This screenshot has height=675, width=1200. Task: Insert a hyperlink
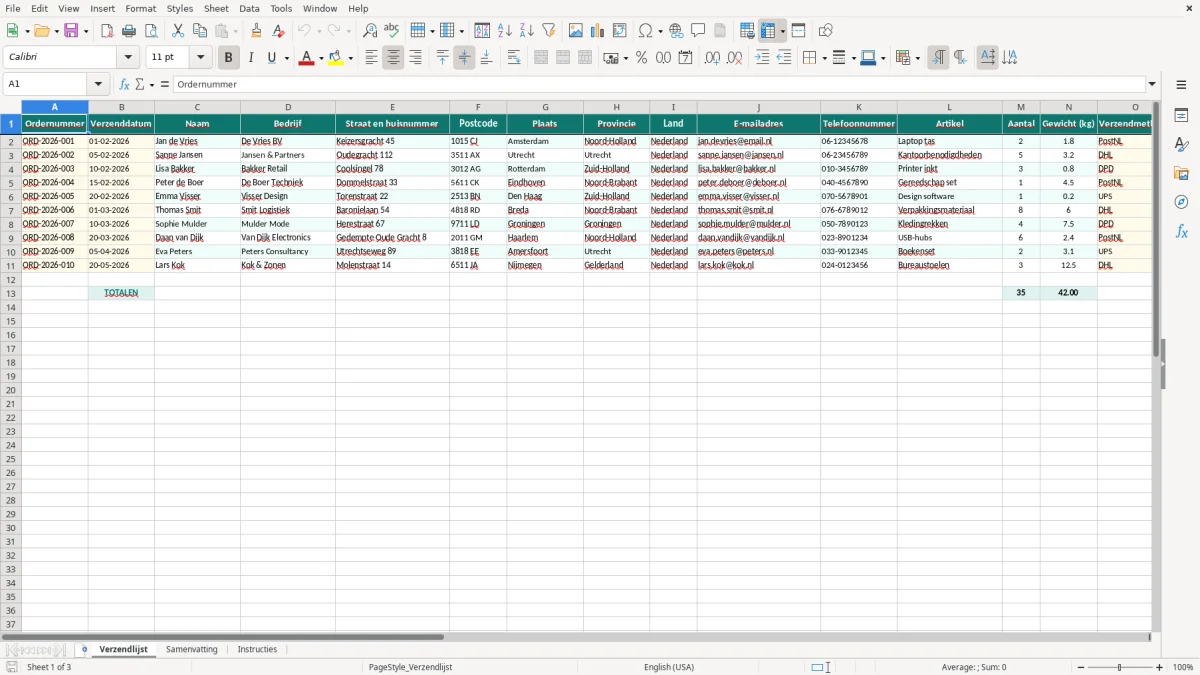677,31
